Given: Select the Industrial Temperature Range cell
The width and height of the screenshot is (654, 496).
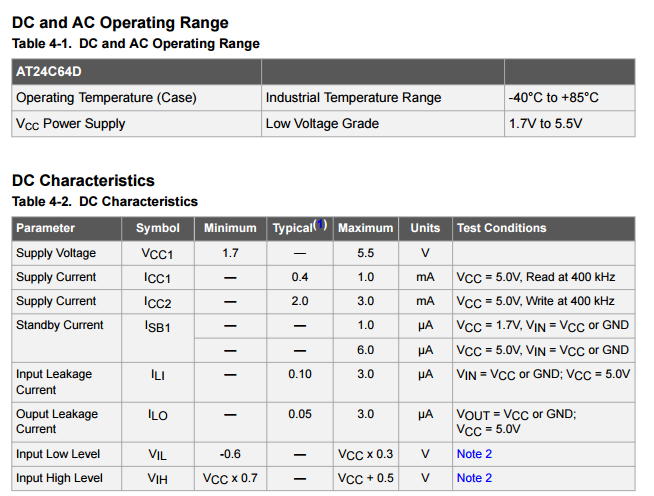Looking at the screenshot, I should click(x=353, y=98).
